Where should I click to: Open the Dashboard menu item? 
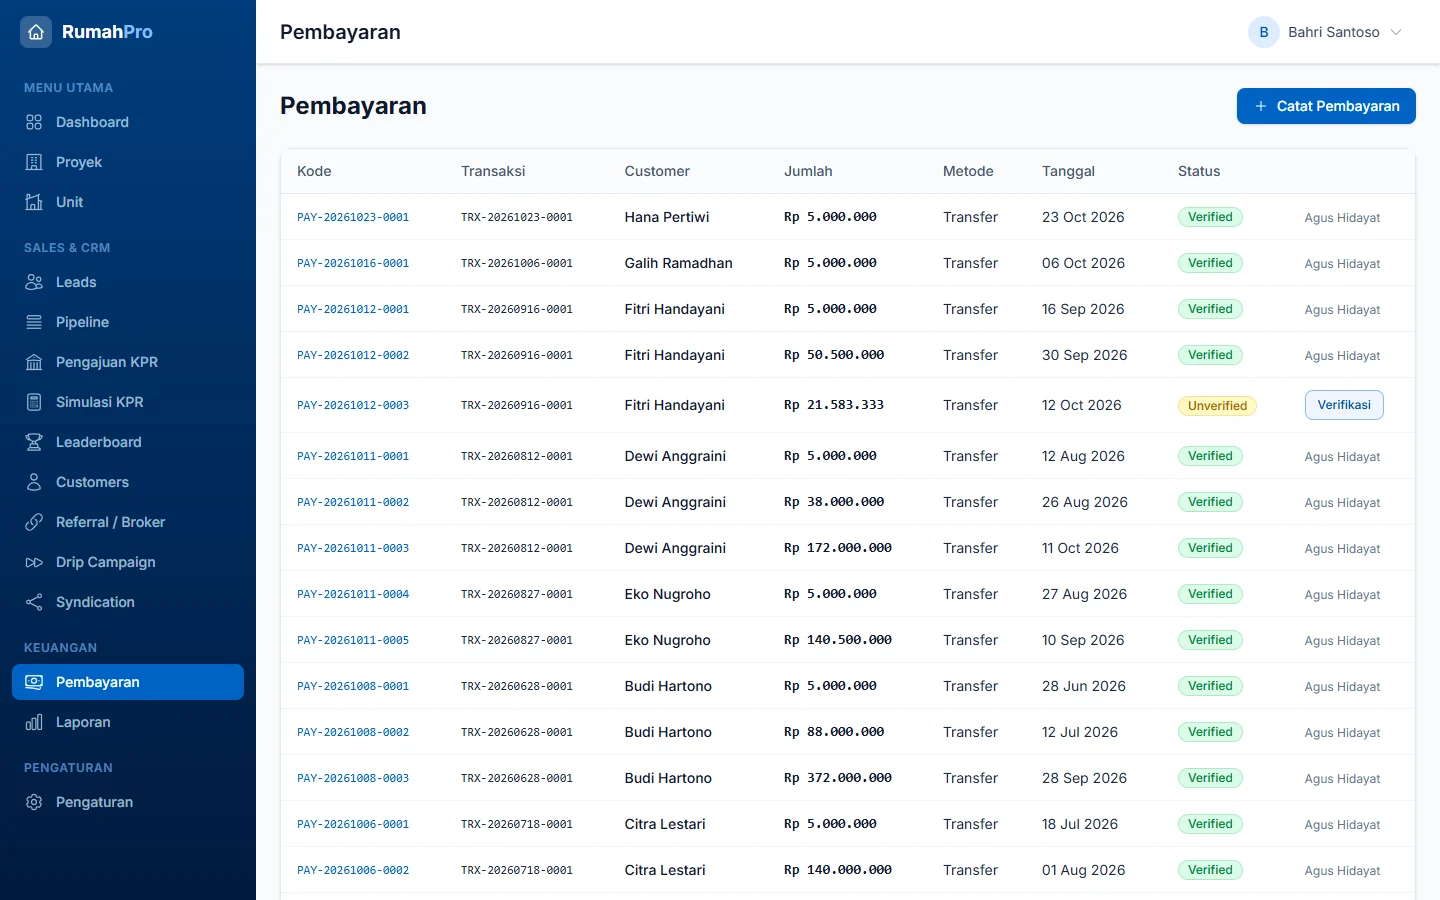tap(128, 122)
